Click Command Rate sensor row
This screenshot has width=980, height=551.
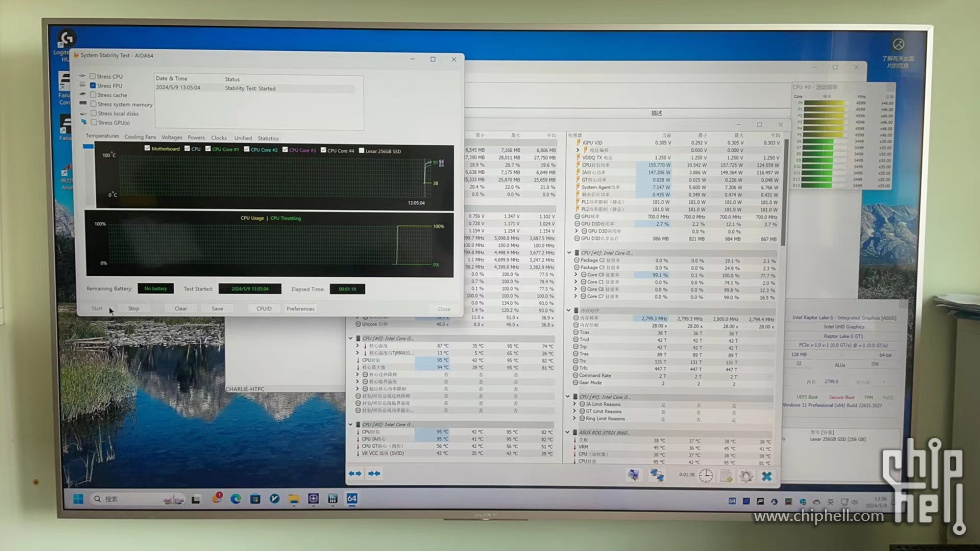(672, 375)
